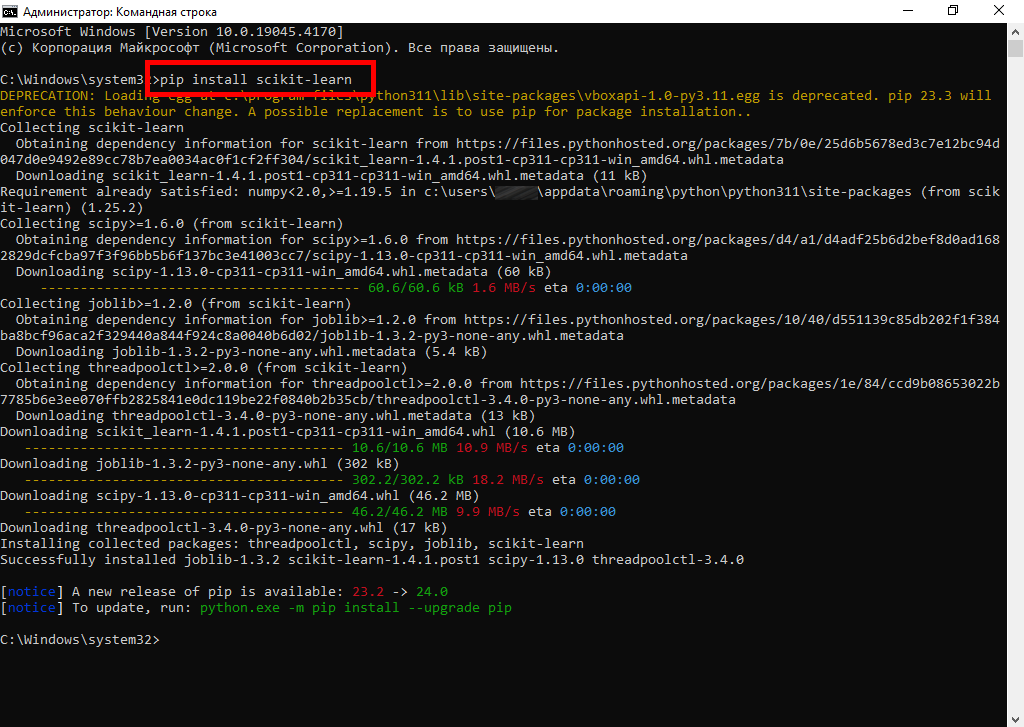Click the Command Prompt icon in title bar

(10, 10)
